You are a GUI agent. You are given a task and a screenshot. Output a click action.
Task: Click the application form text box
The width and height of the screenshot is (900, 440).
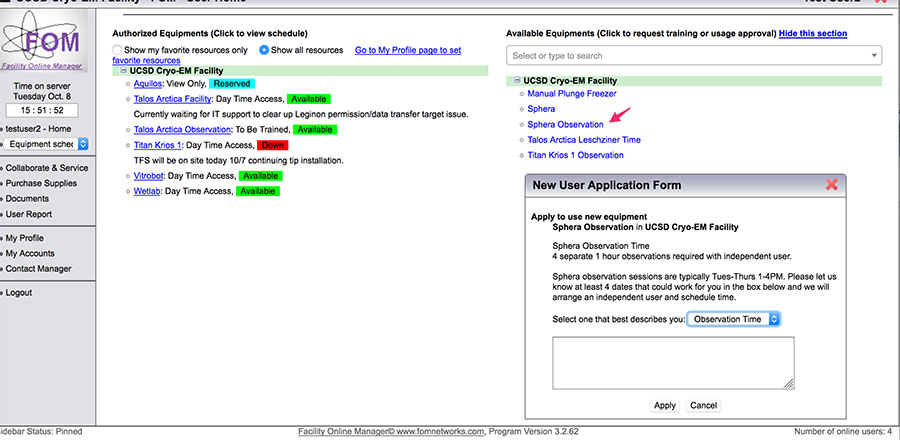[673, 363]
